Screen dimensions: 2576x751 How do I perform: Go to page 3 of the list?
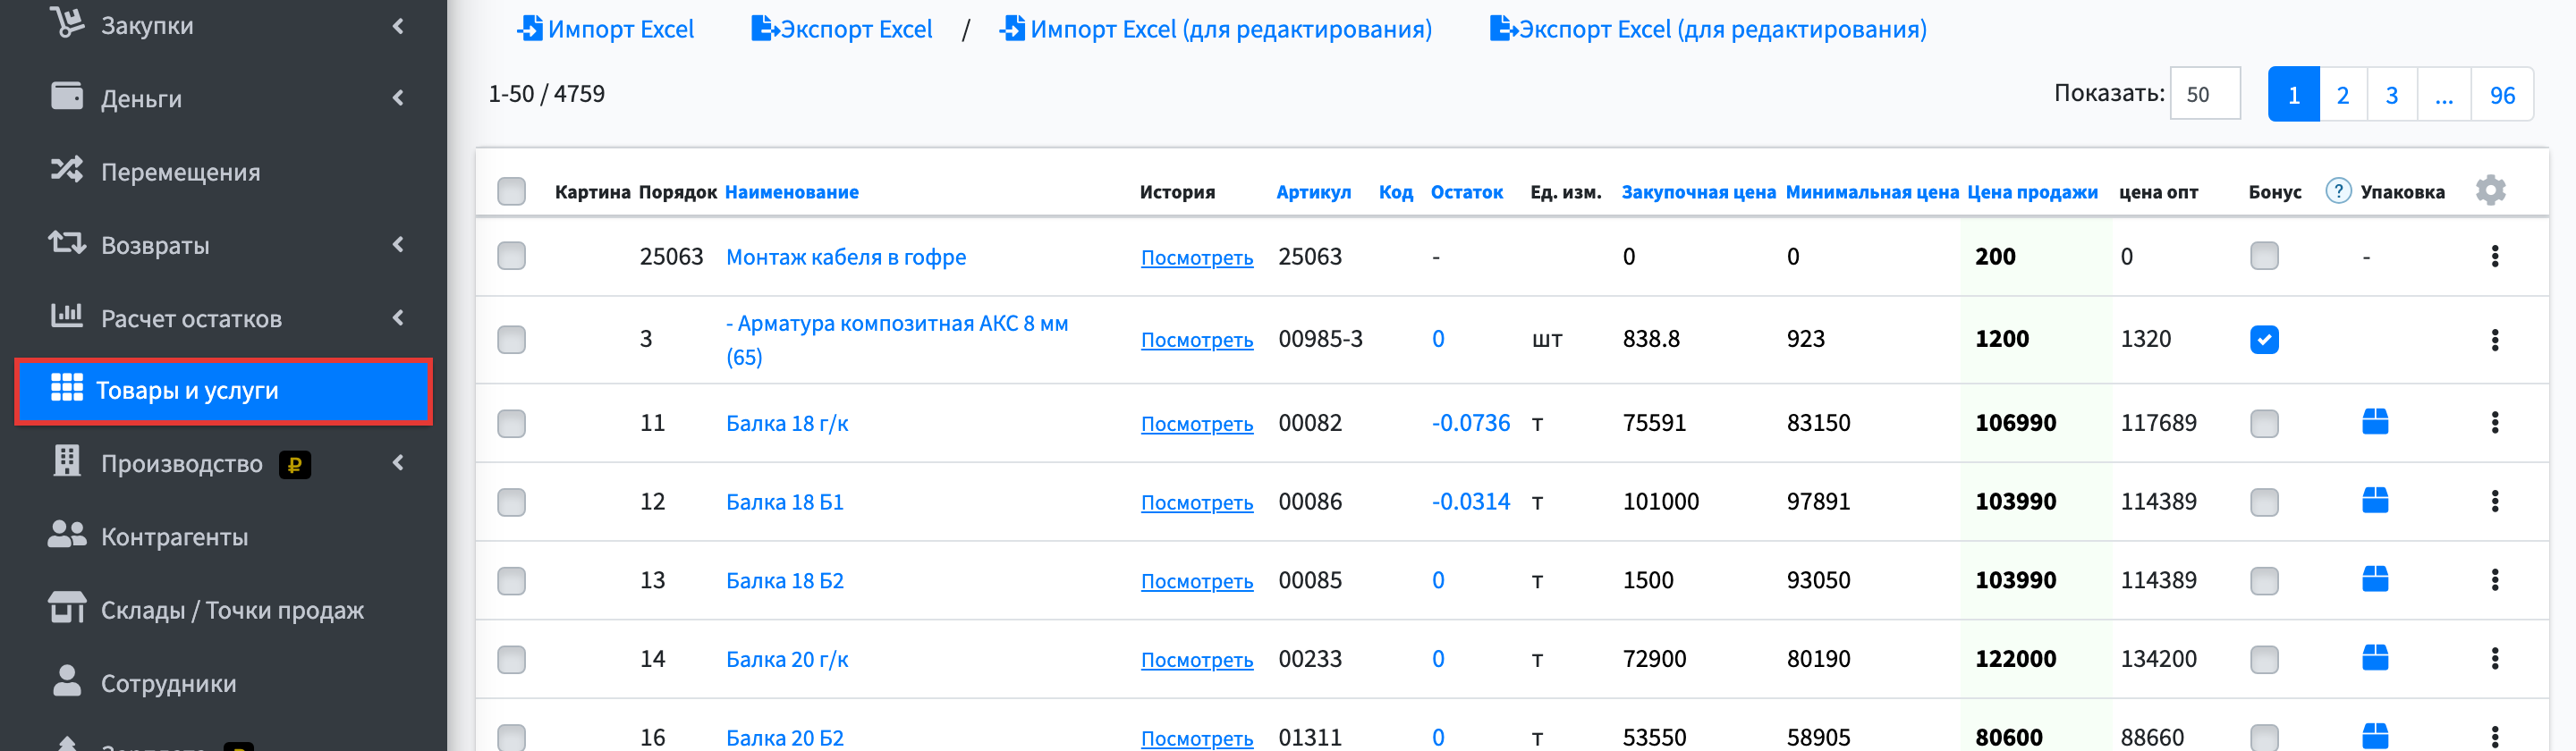(2392, 95)
